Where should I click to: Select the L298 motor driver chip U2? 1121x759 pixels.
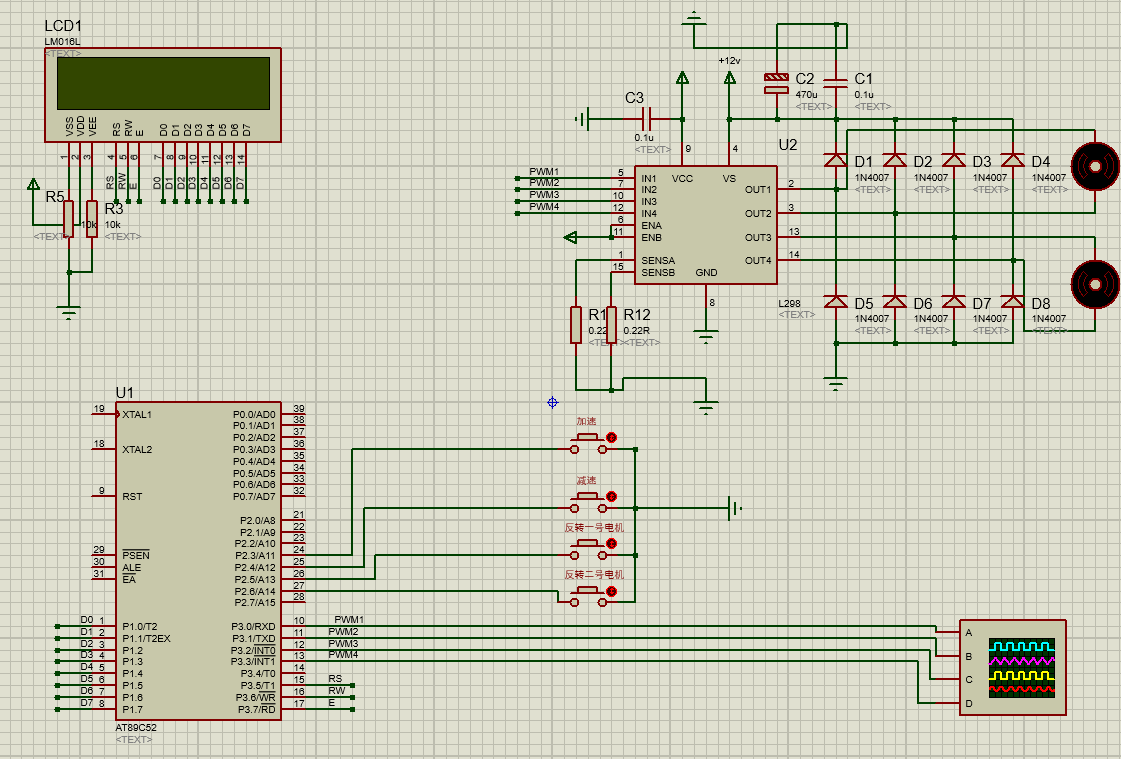point(706,225)
